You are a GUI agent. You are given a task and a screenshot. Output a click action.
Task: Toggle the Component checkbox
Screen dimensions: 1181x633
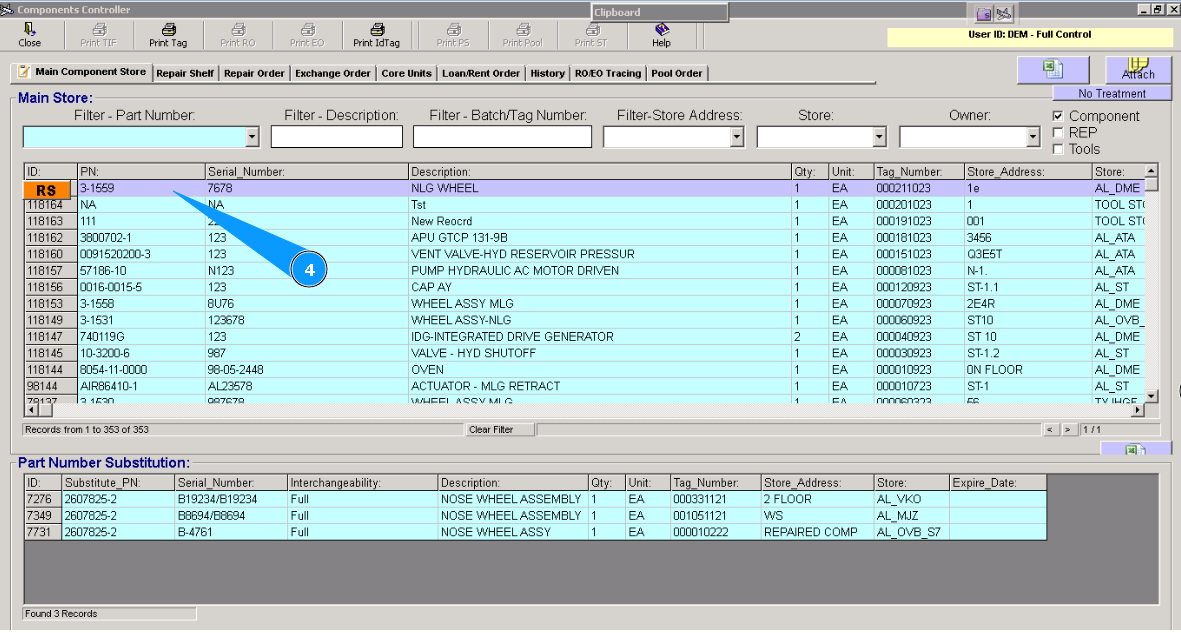pyautogui.click(x=1057, y=116)
